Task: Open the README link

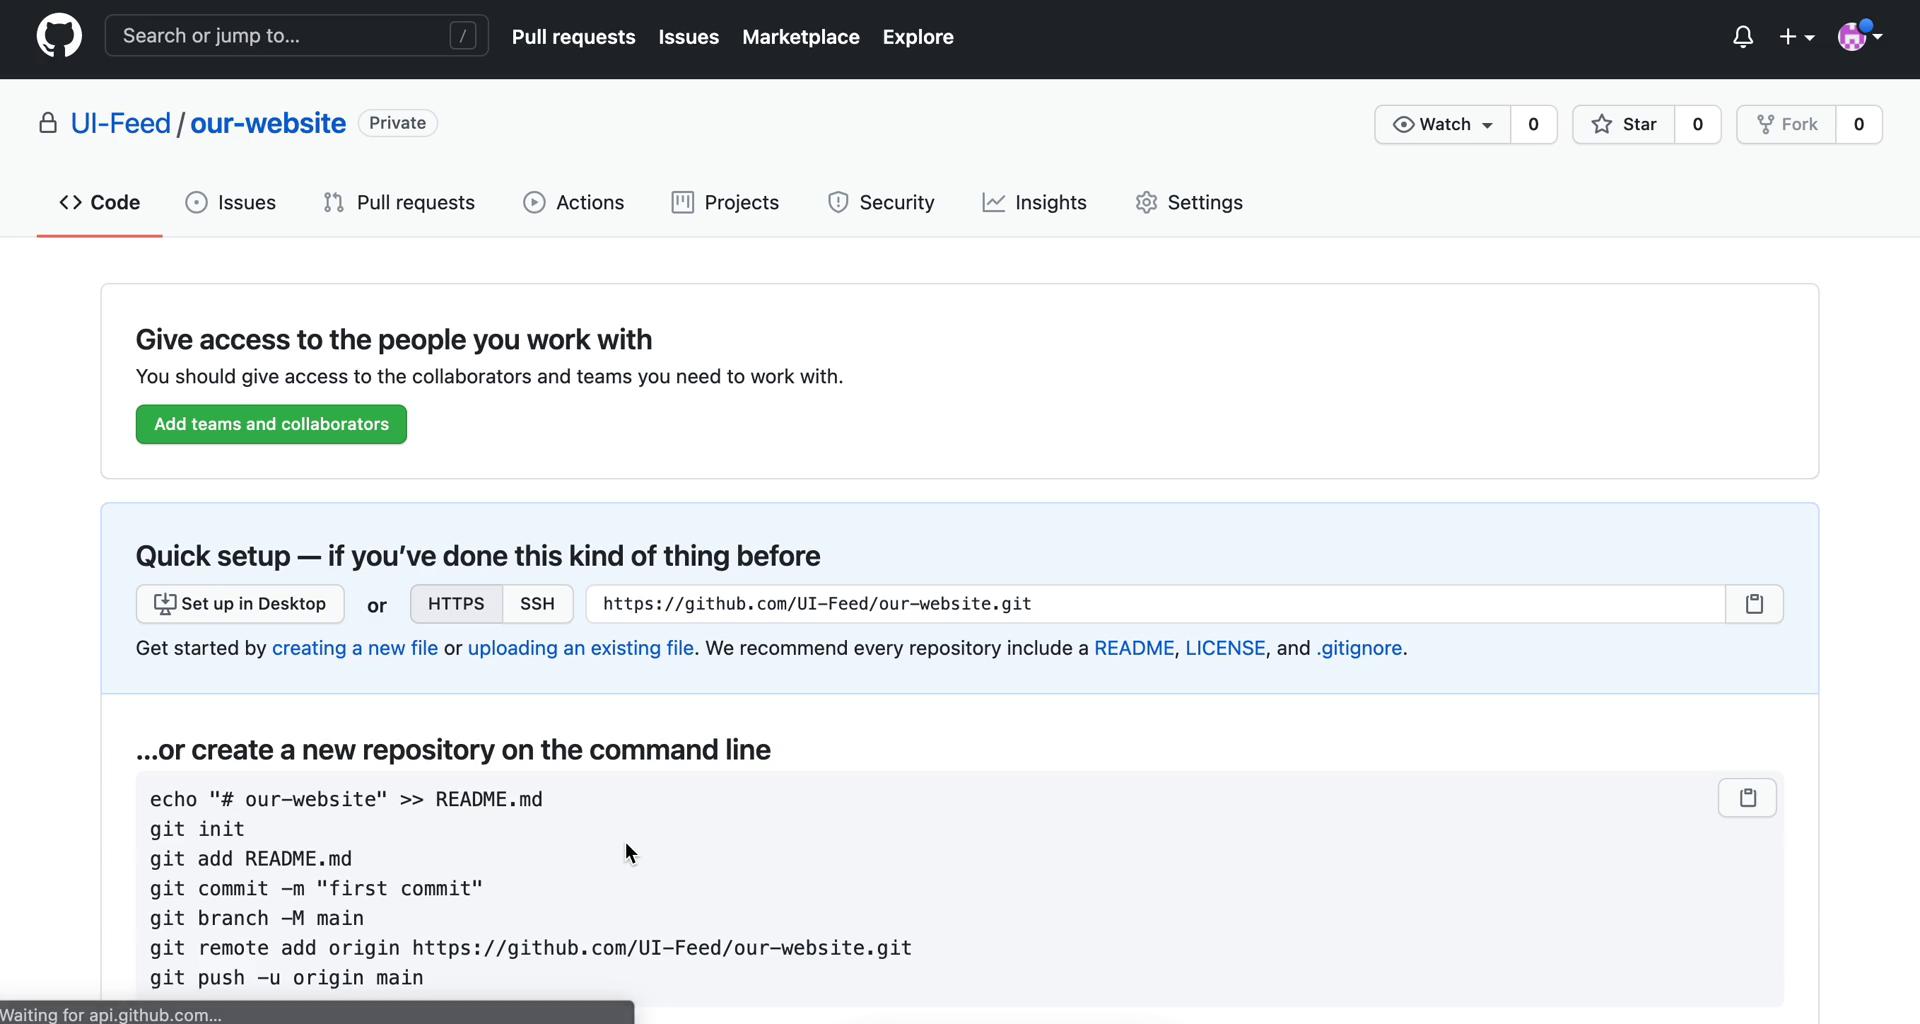Action: [x=1134, y=648]
